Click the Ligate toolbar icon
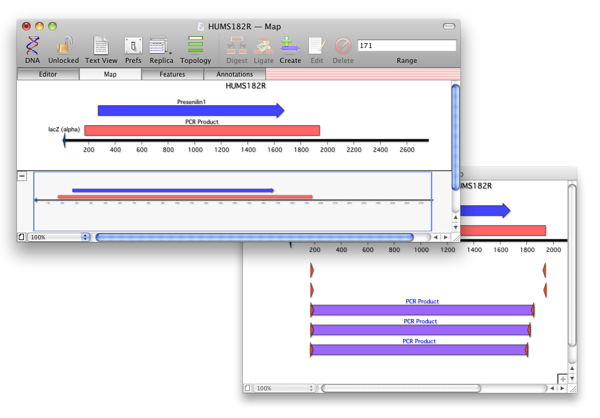 tap(263, 46)
